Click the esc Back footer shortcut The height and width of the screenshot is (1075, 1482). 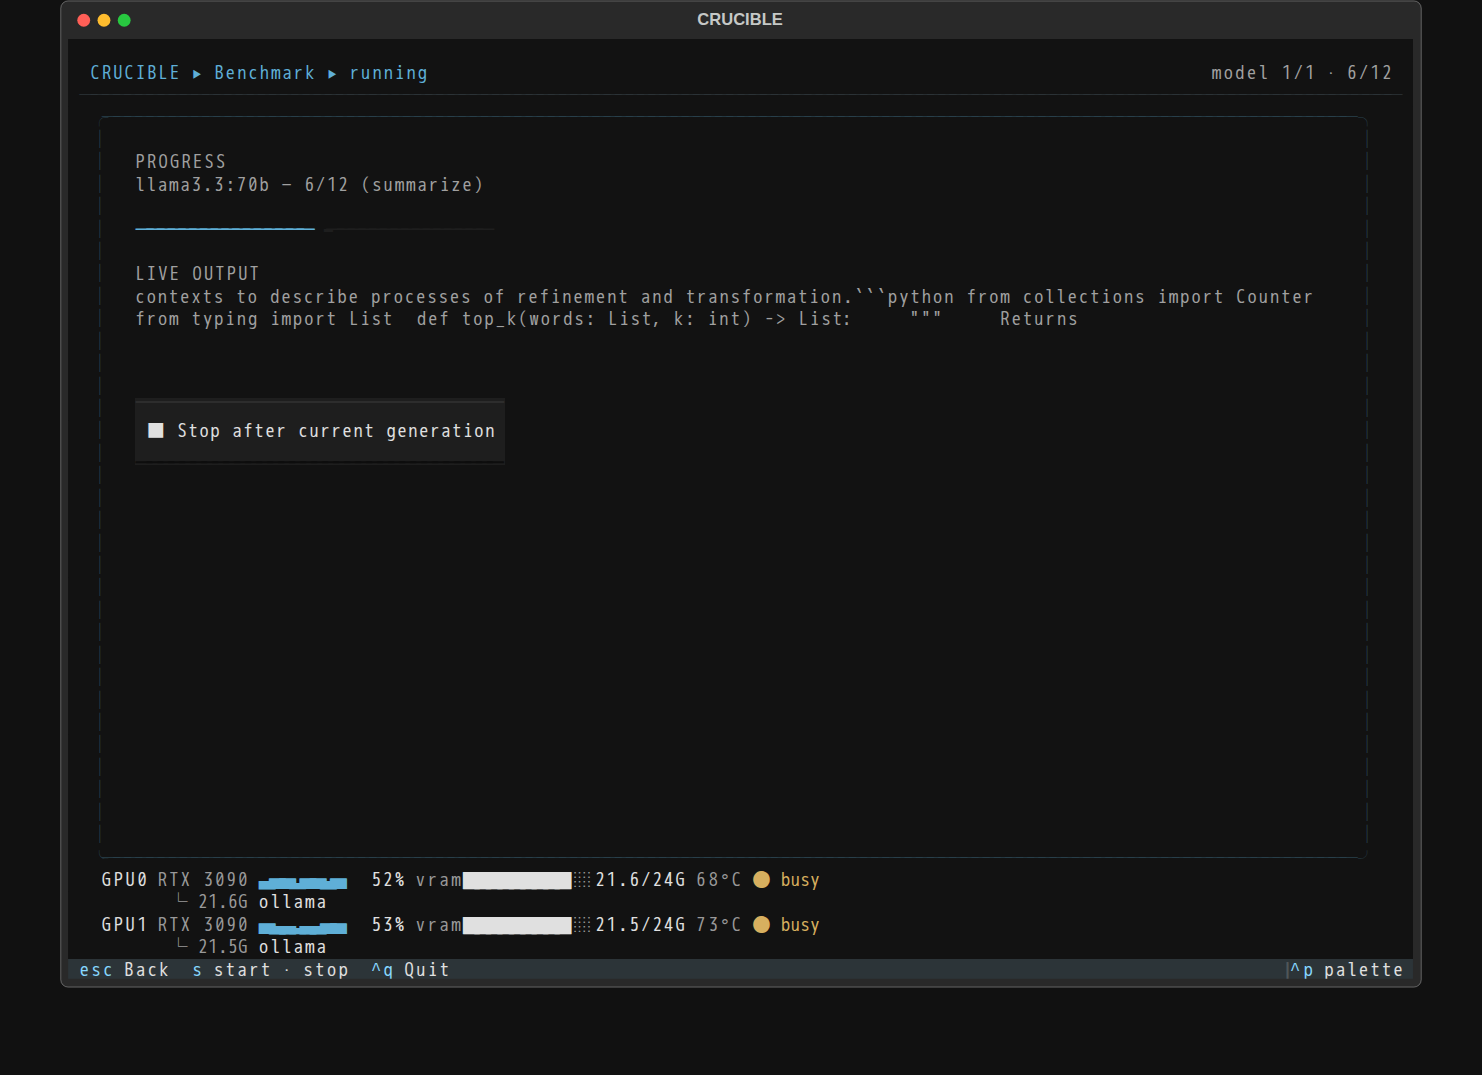pos(124,970)
